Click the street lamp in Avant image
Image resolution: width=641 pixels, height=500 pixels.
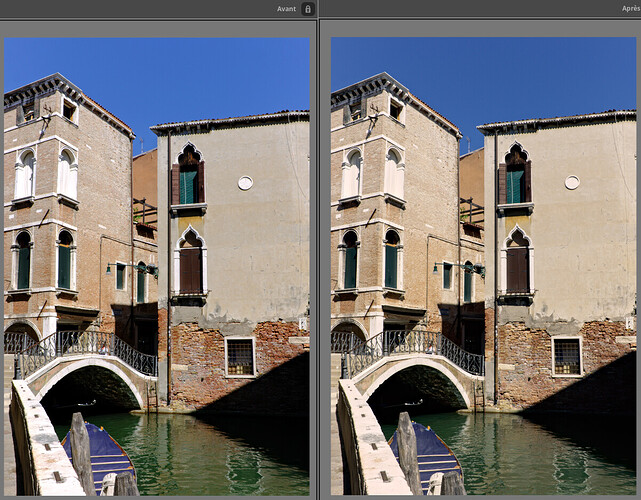[x=112, y=268]
